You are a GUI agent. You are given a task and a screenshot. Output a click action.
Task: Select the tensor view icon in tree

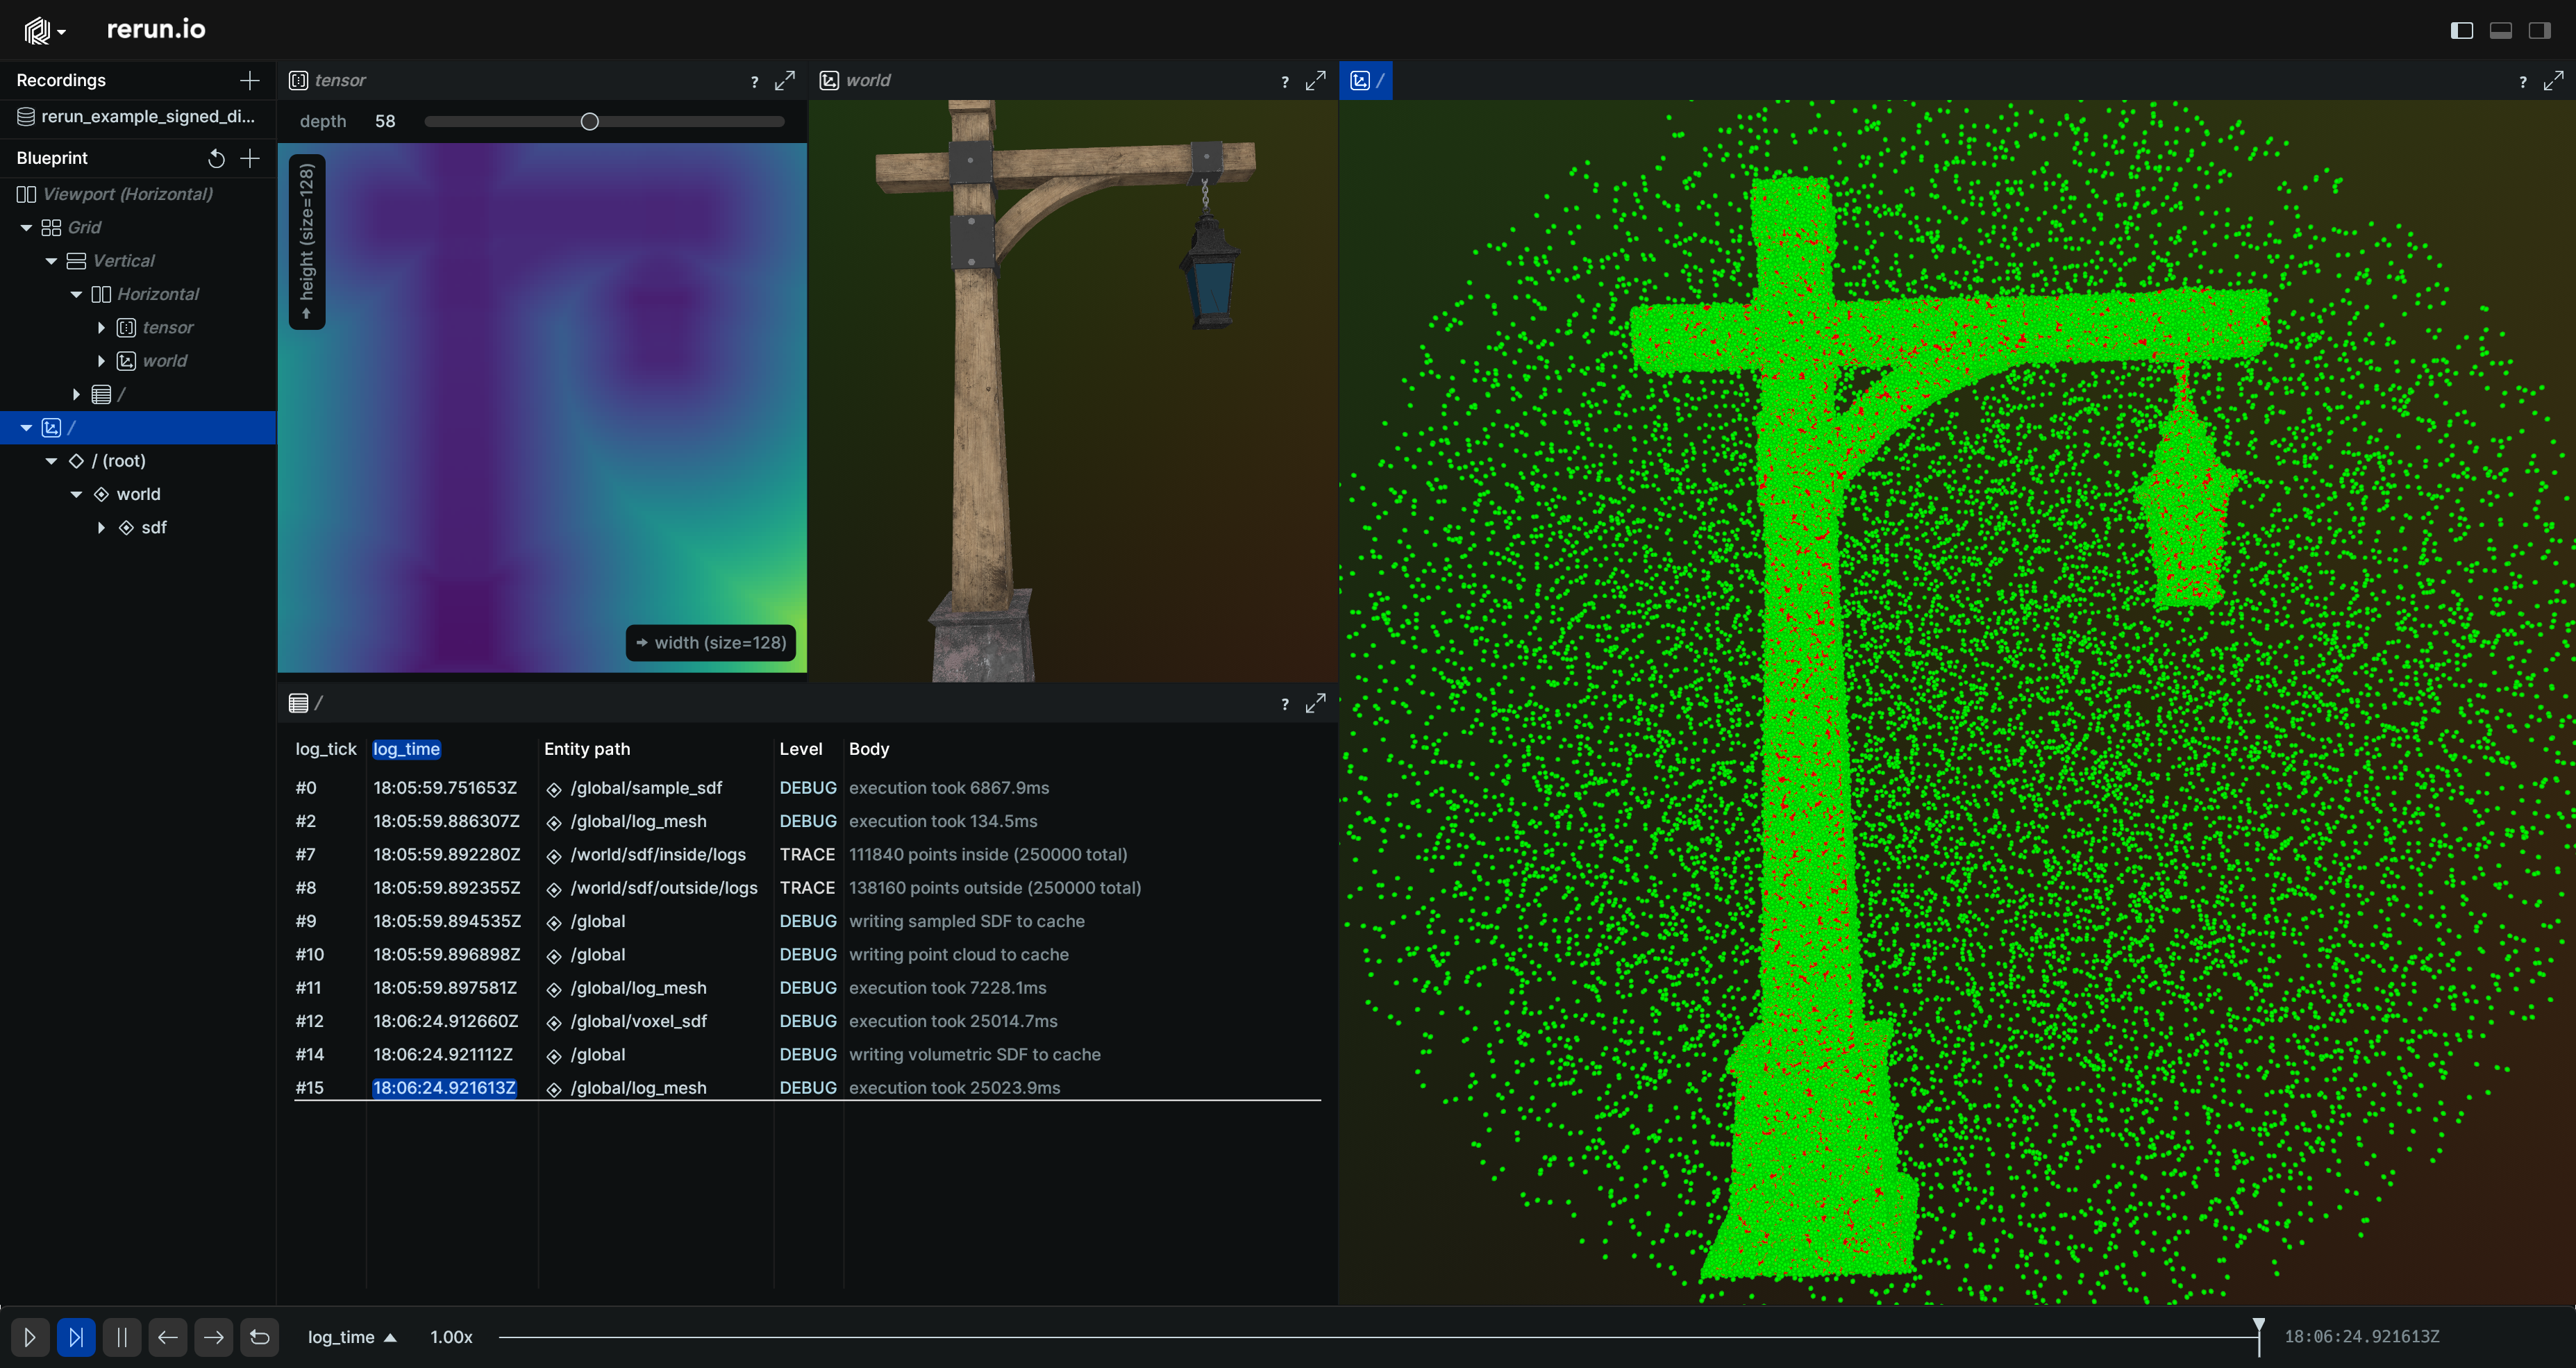[126, 328]
